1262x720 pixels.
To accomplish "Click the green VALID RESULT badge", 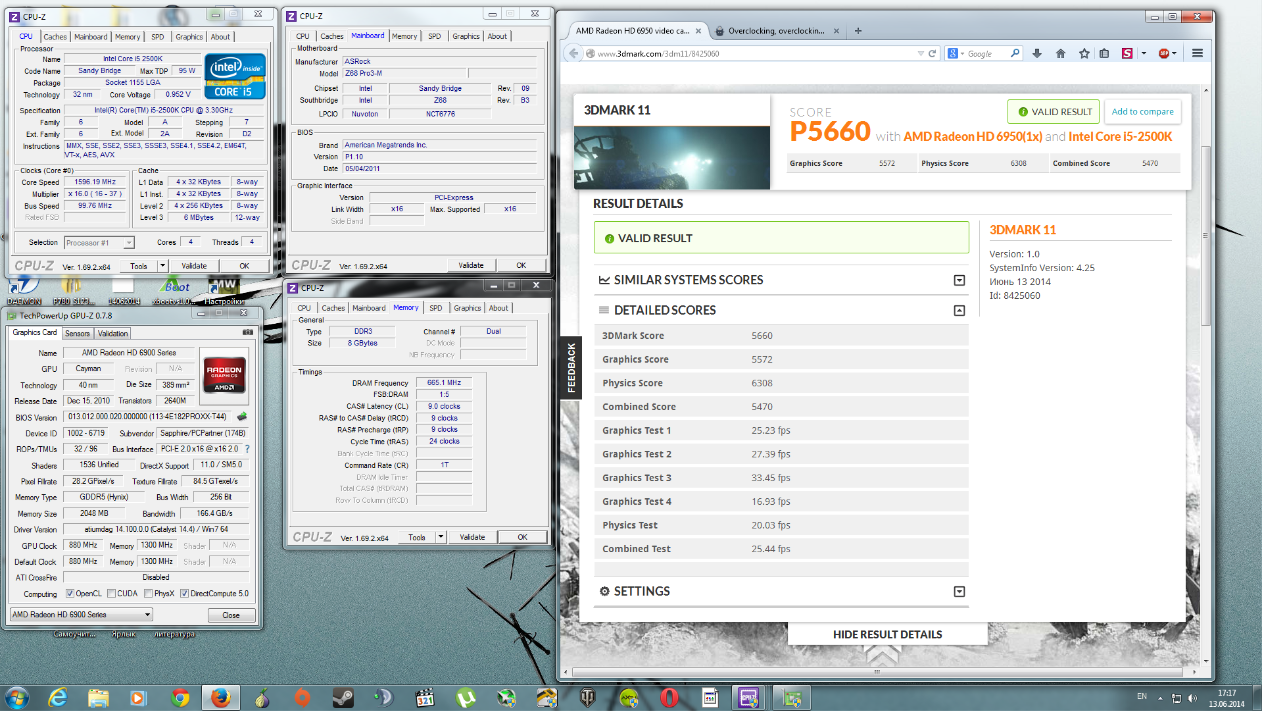I will (1053, 112).
